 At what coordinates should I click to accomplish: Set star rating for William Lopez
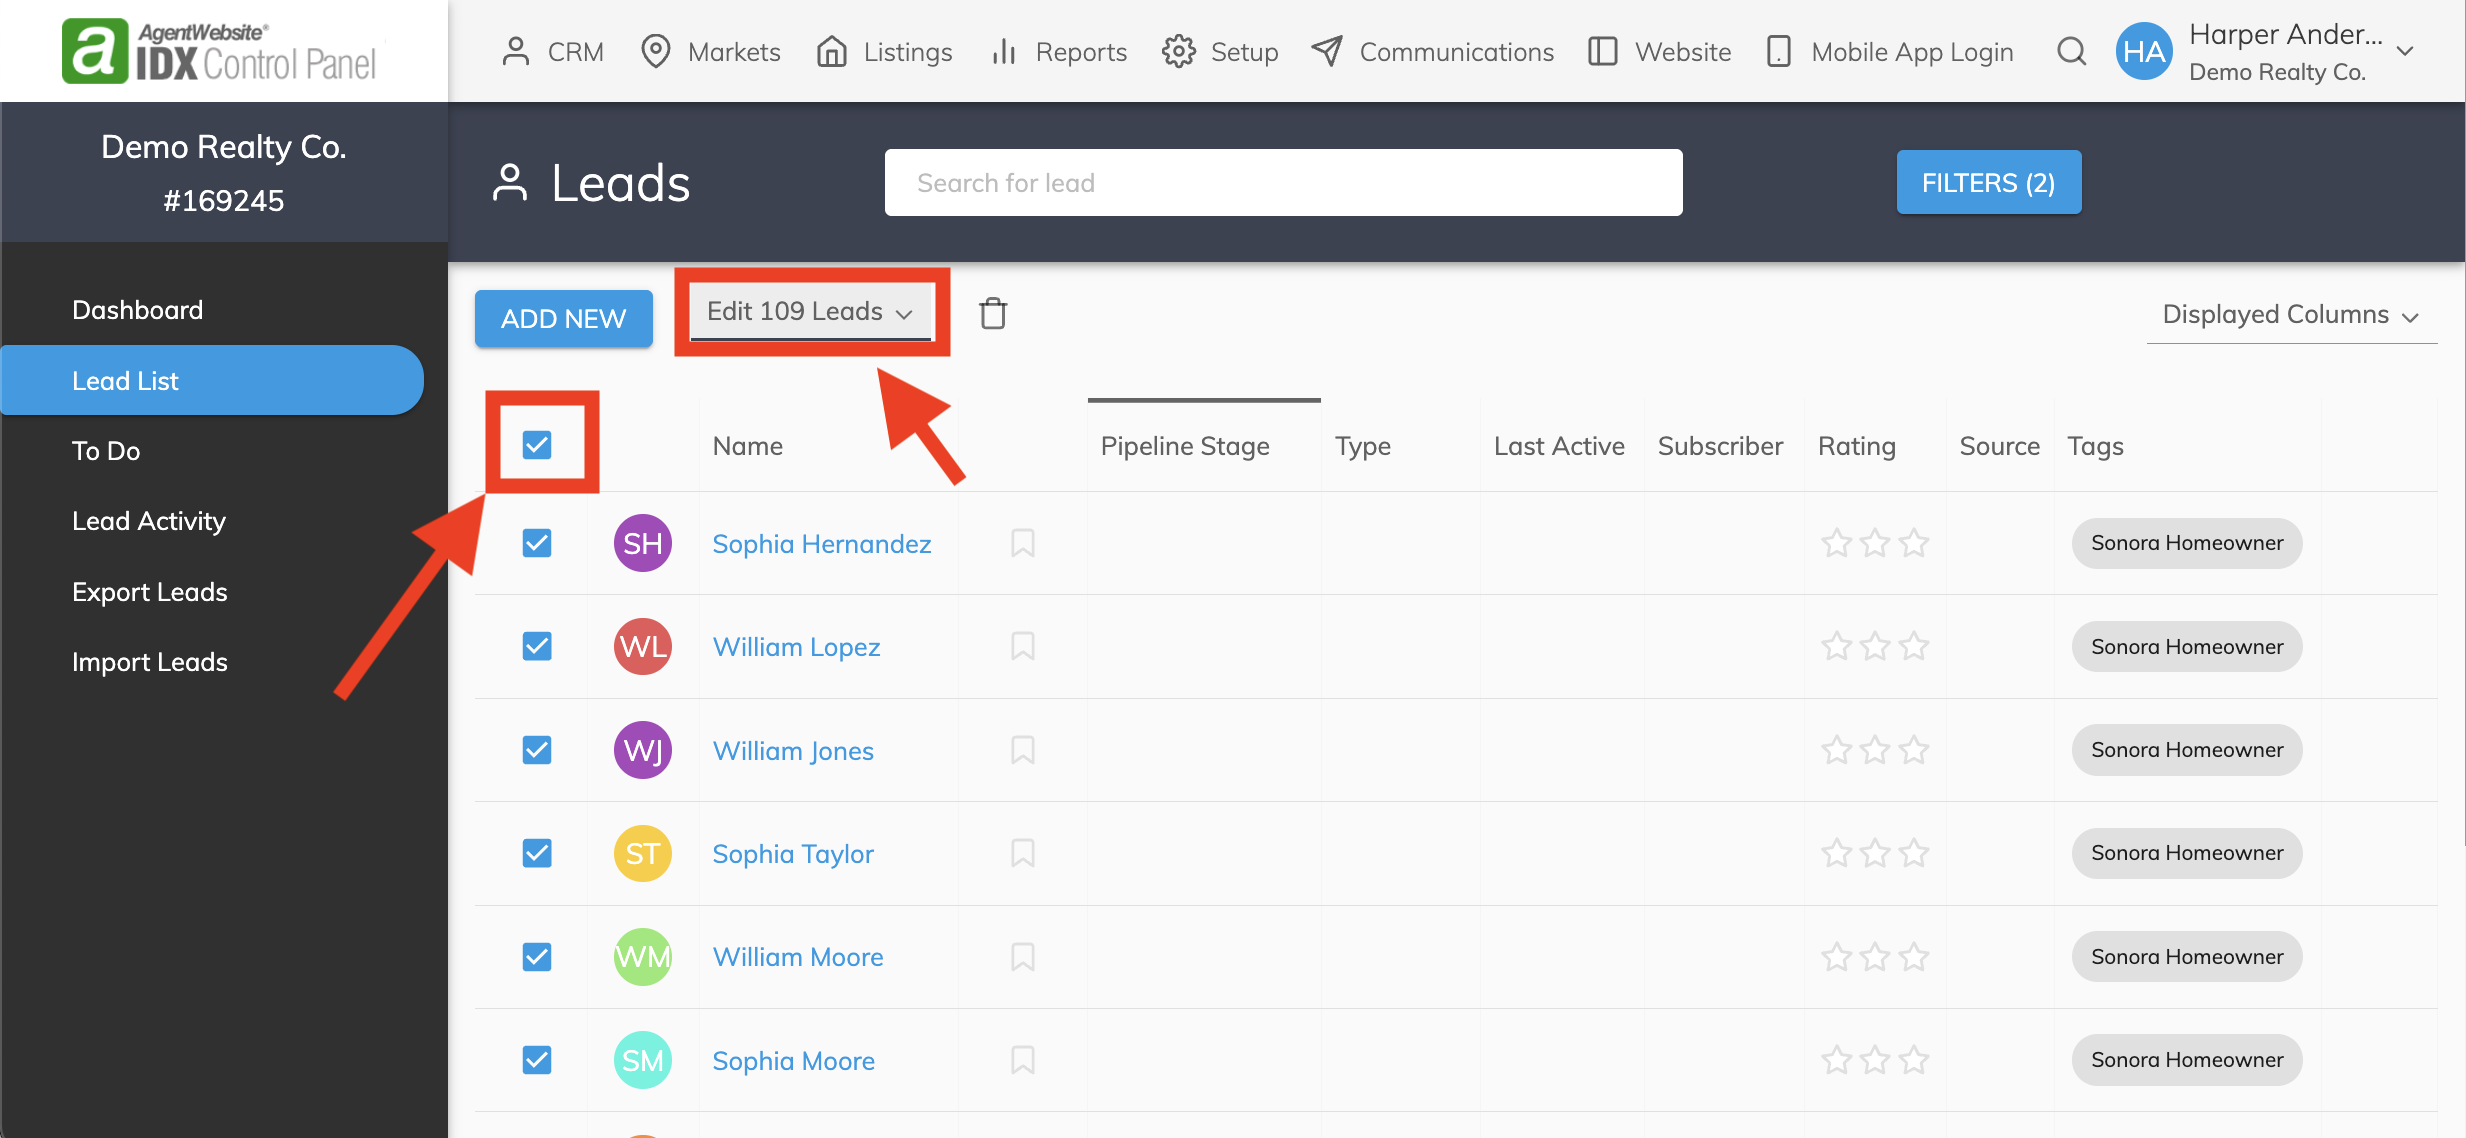point(1875,646)
